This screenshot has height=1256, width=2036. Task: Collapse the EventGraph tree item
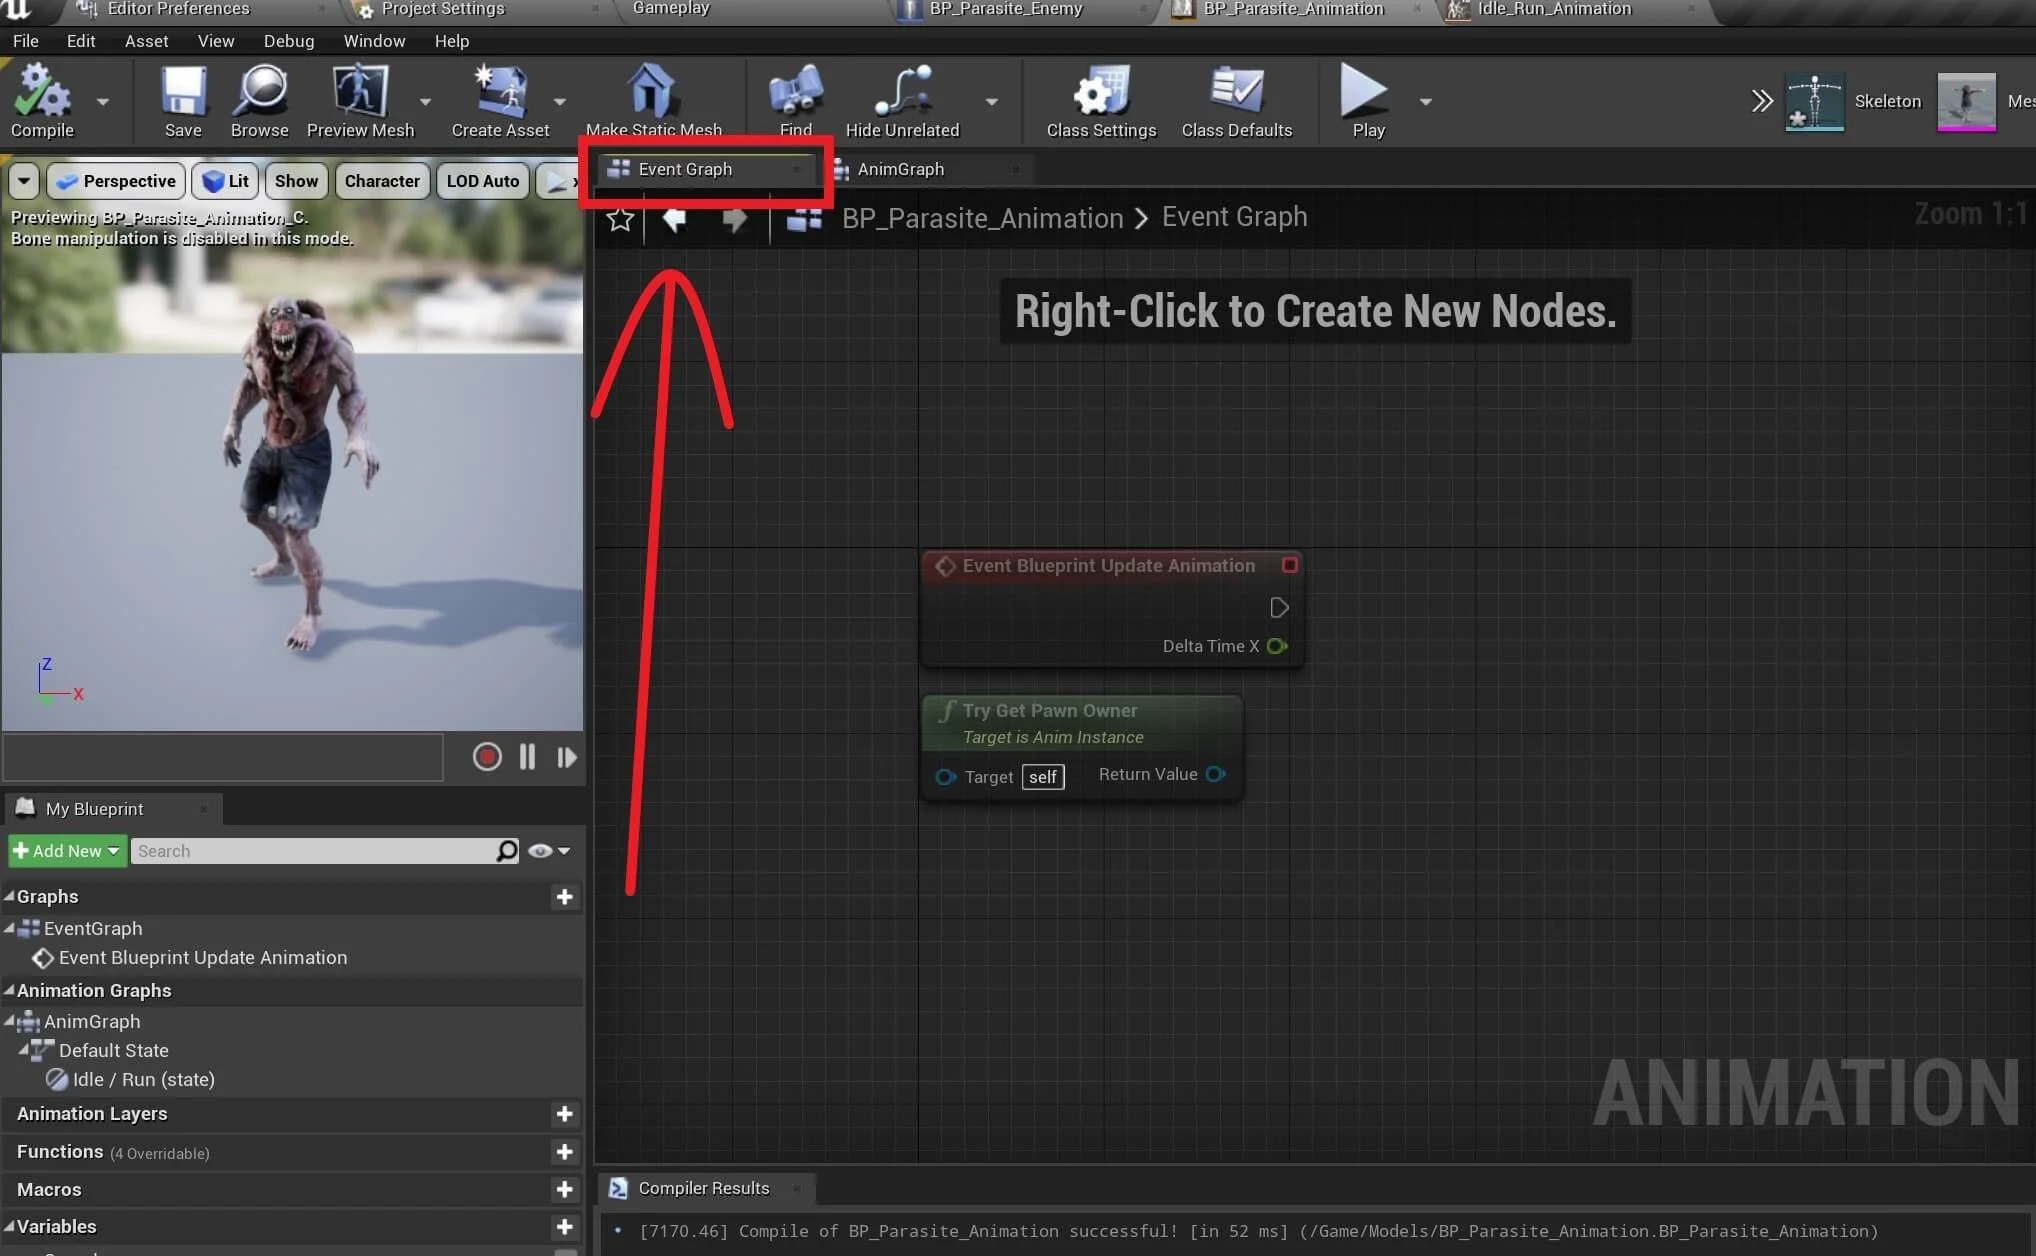(x=9, y=928)
